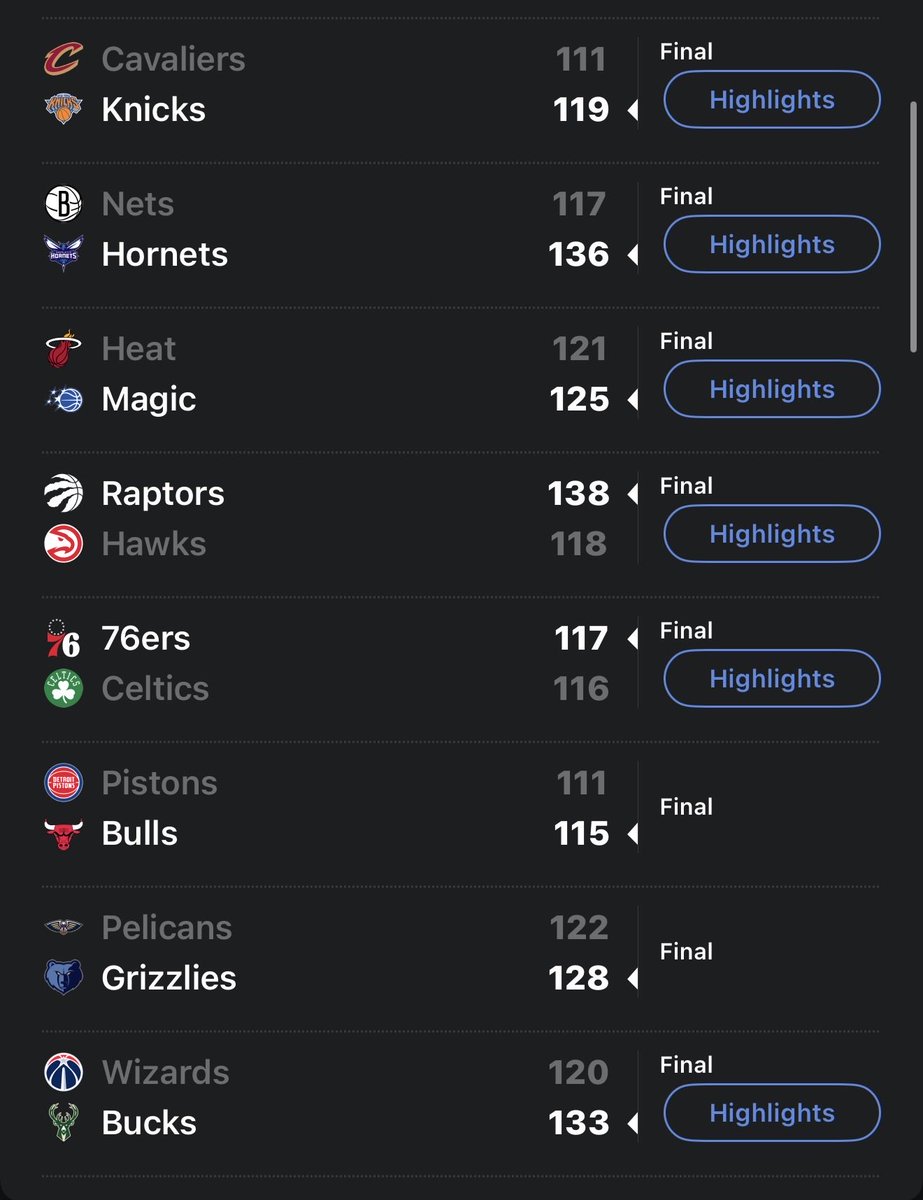Click the vertical scrollbar thumb

[913, 225]
